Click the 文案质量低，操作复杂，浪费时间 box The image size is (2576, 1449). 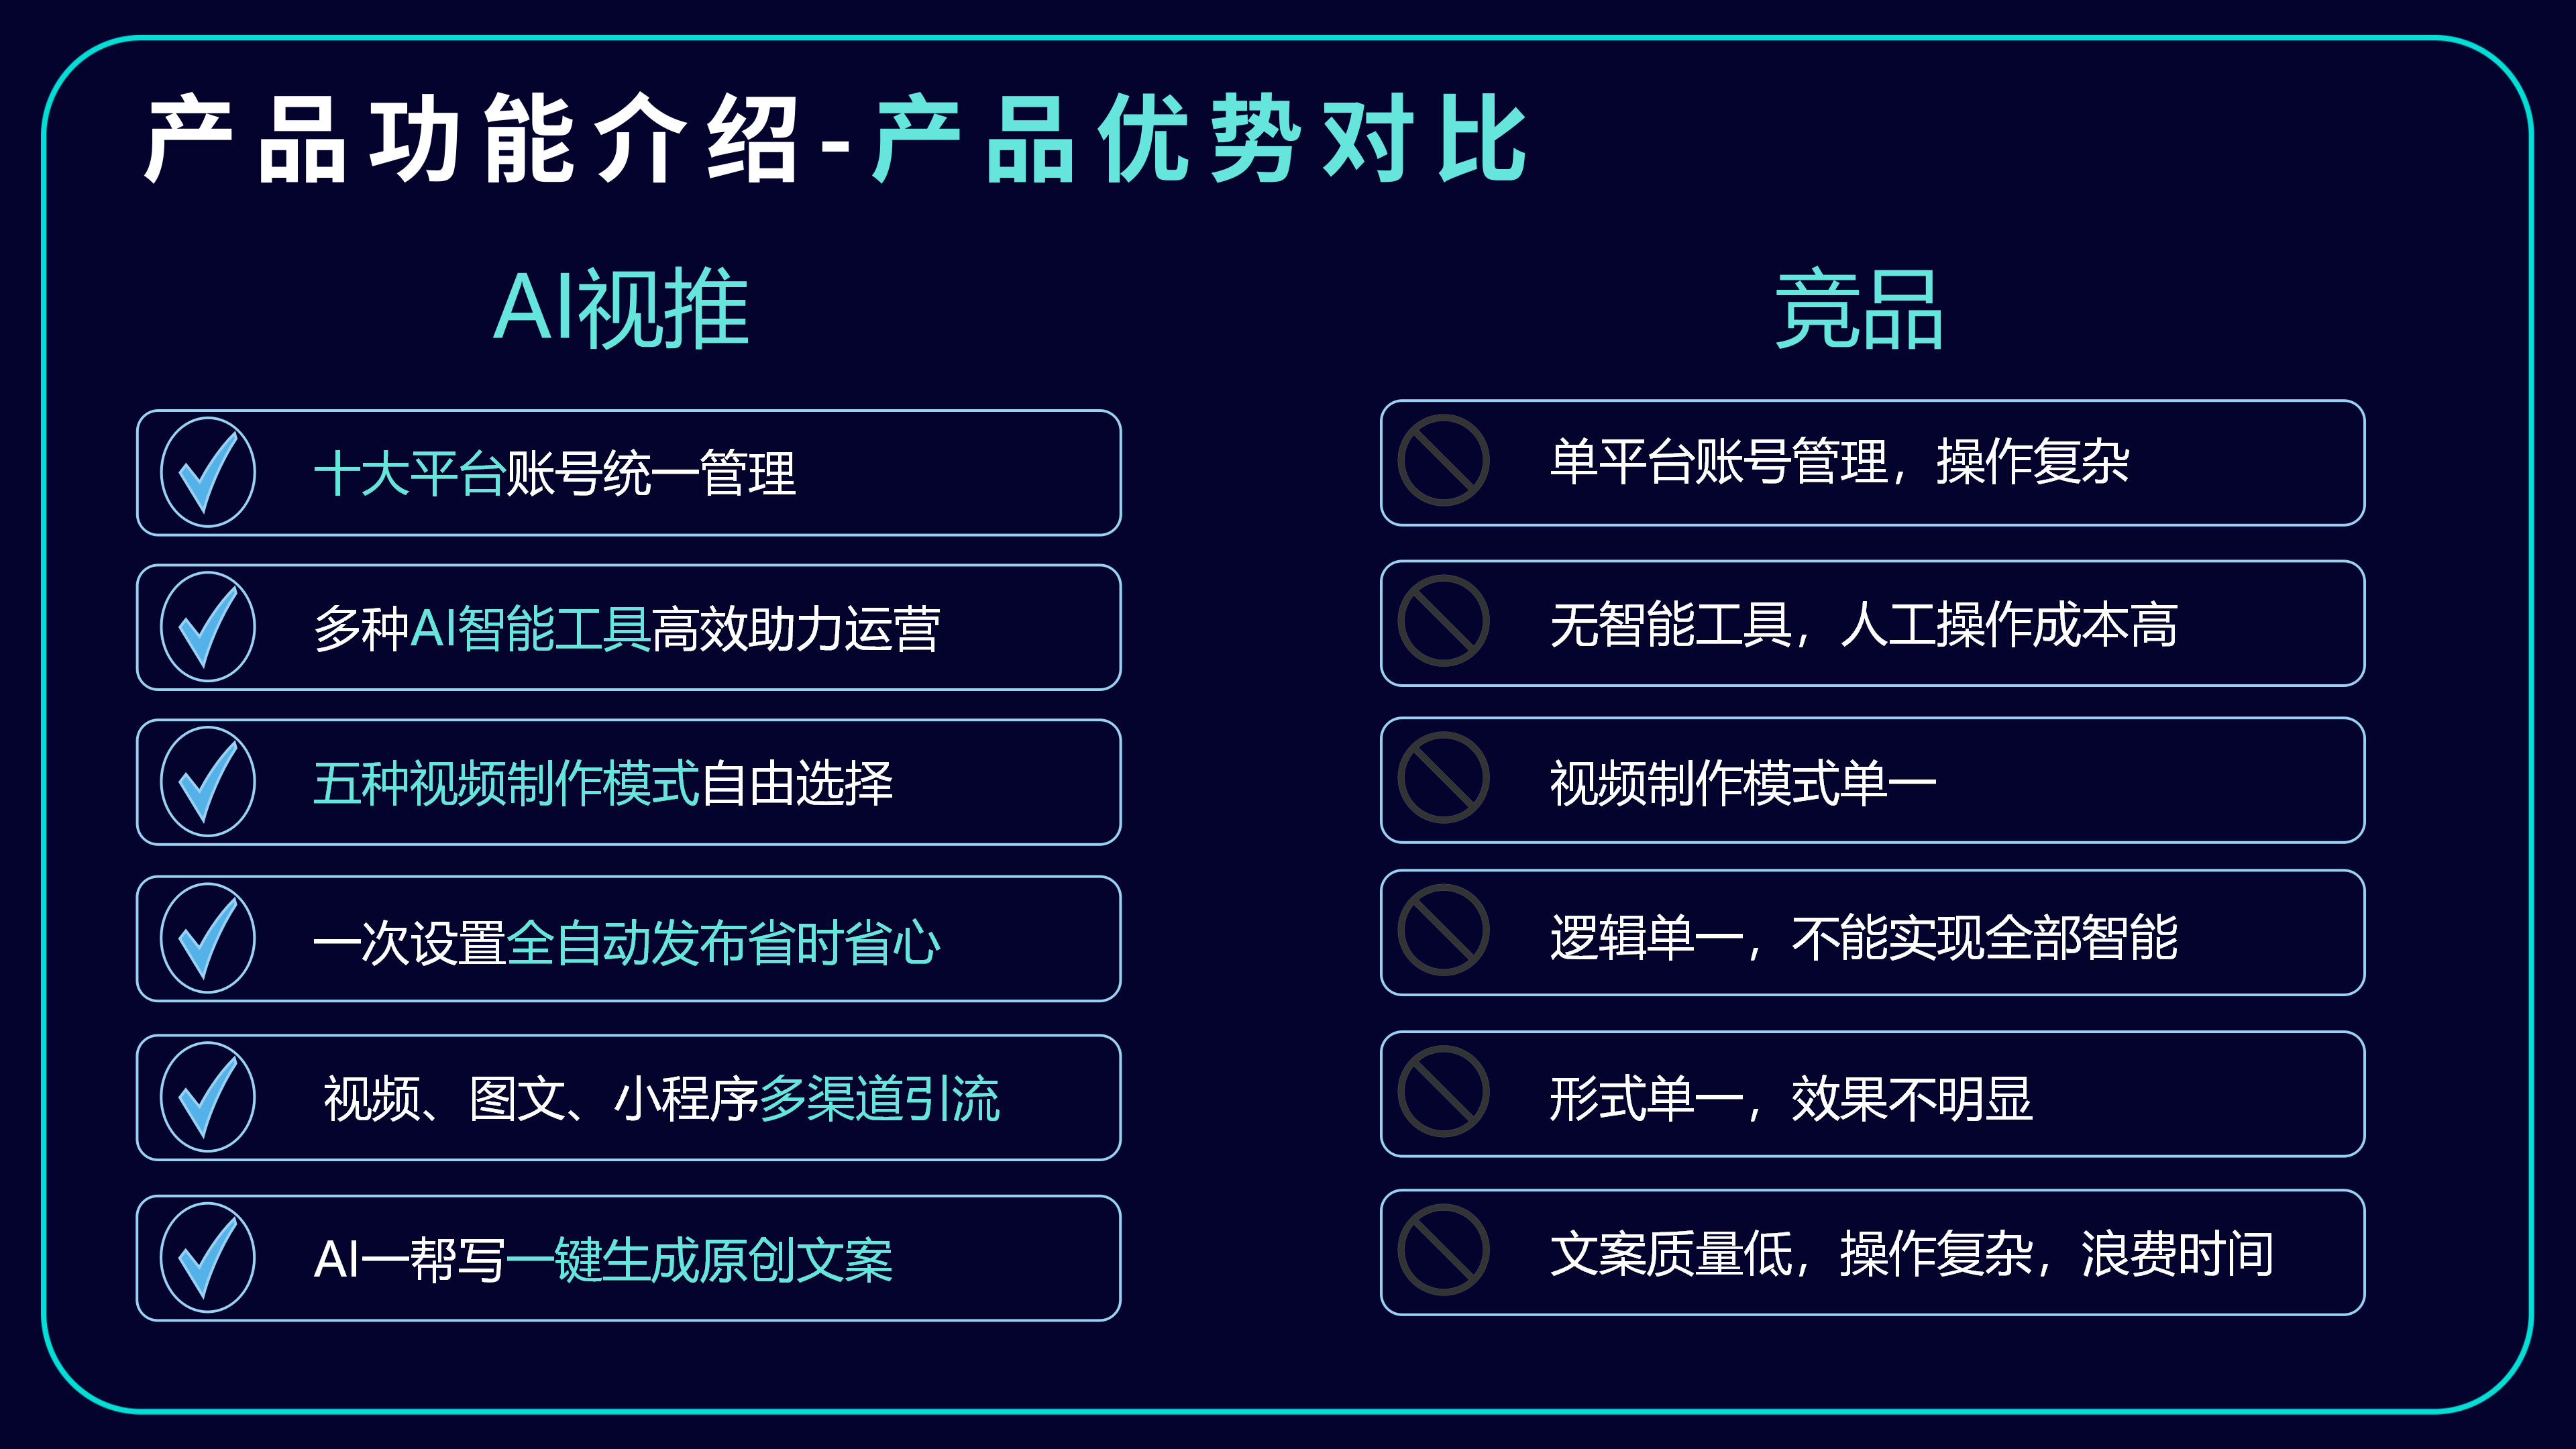click(1873, 1252)
